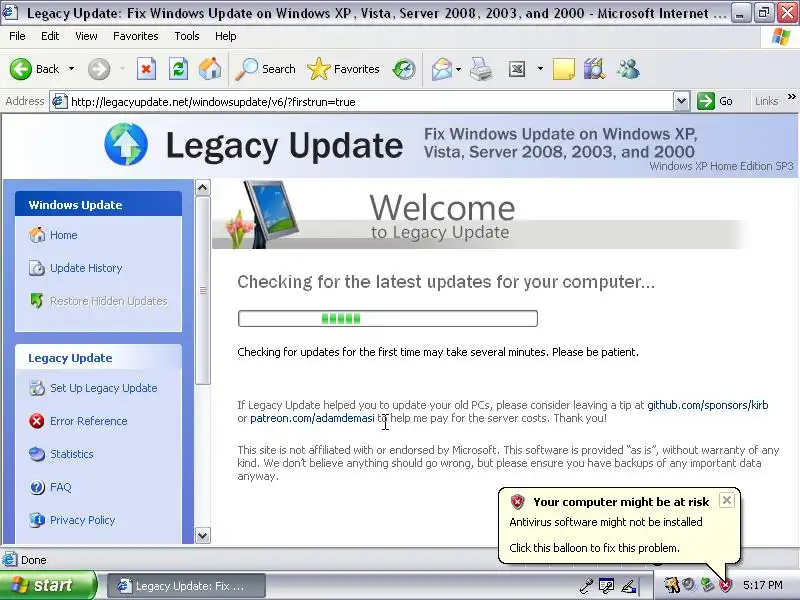Open the History toolbar icon
The height and width of the screenshot is (600, 800).
pos(404,69)
